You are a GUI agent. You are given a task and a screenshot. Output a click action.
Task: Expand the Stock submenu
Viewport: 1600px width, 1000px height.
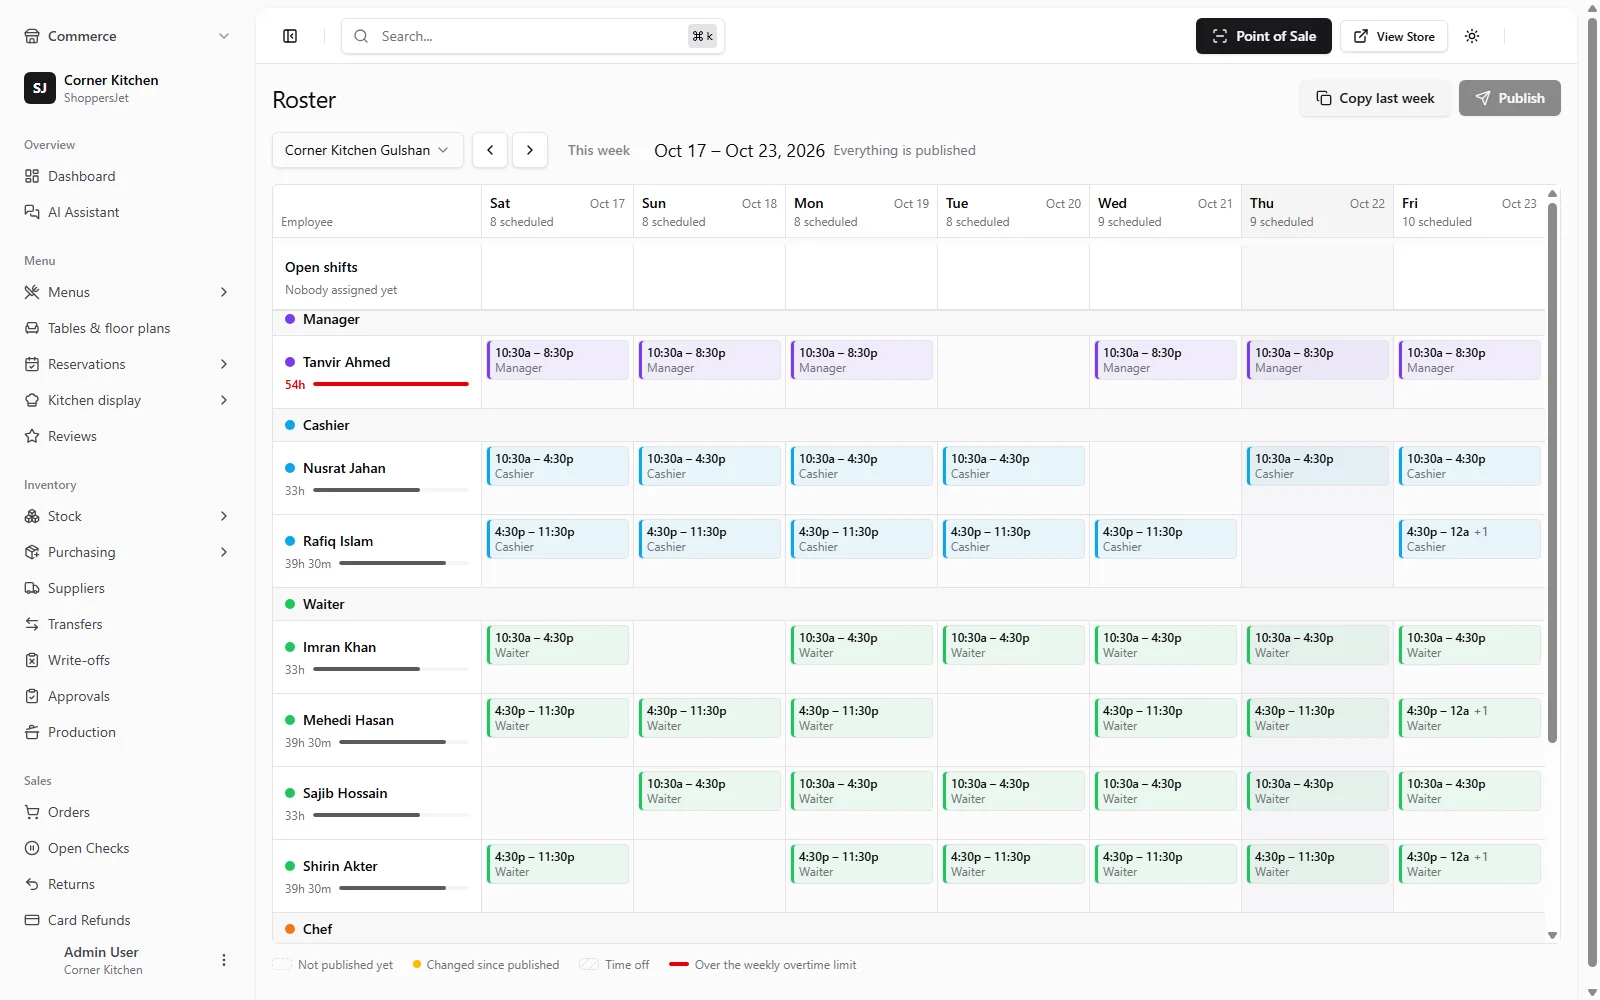click(224, 516)
